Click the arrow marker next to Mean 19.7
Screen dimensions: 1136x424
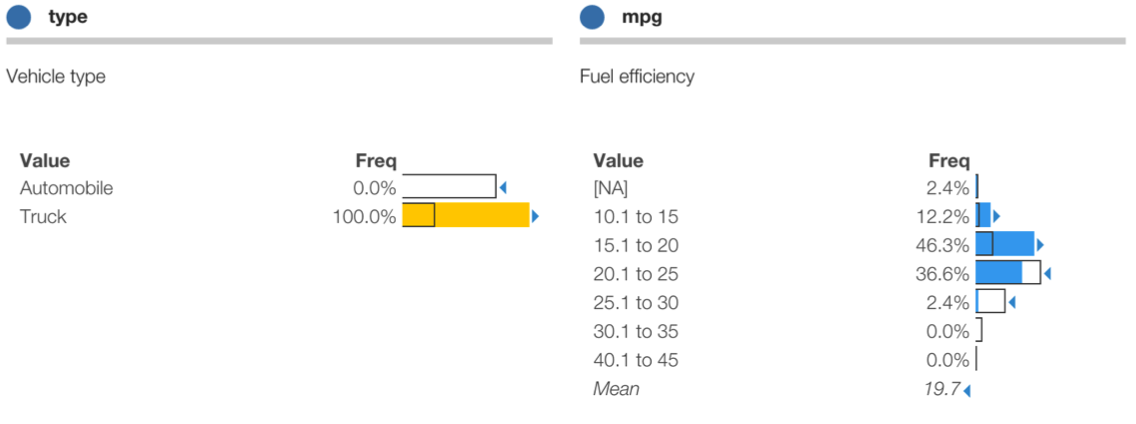(x=967, y=389)
